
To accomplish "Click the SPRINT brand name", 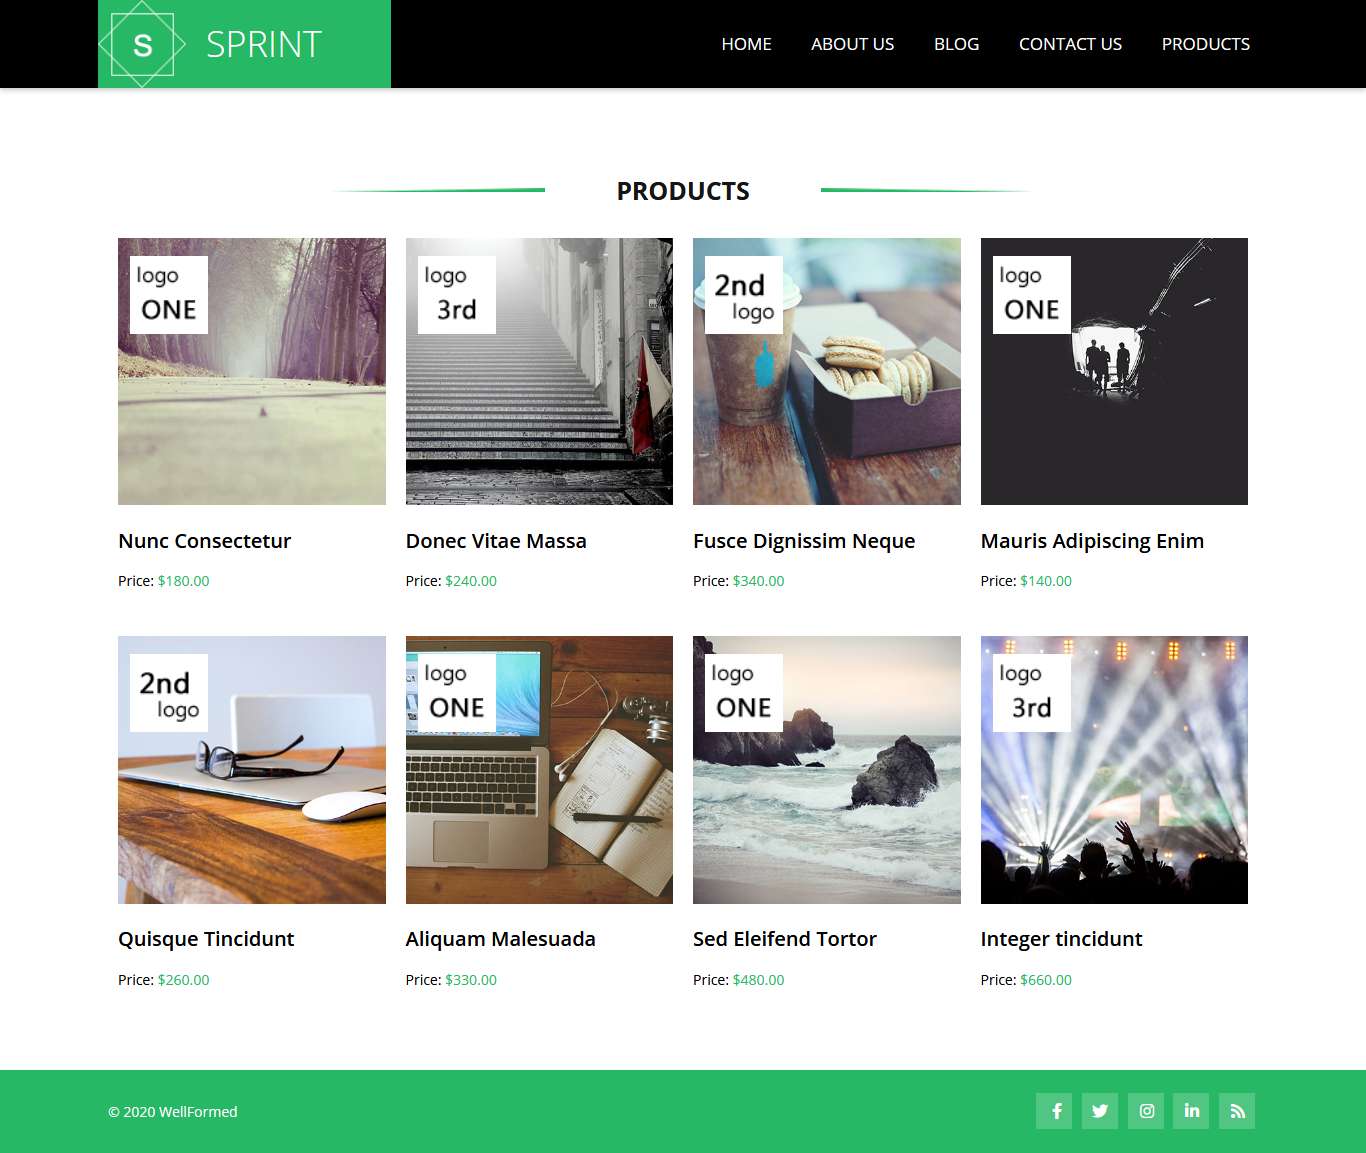I will click(x=264, y=44).
